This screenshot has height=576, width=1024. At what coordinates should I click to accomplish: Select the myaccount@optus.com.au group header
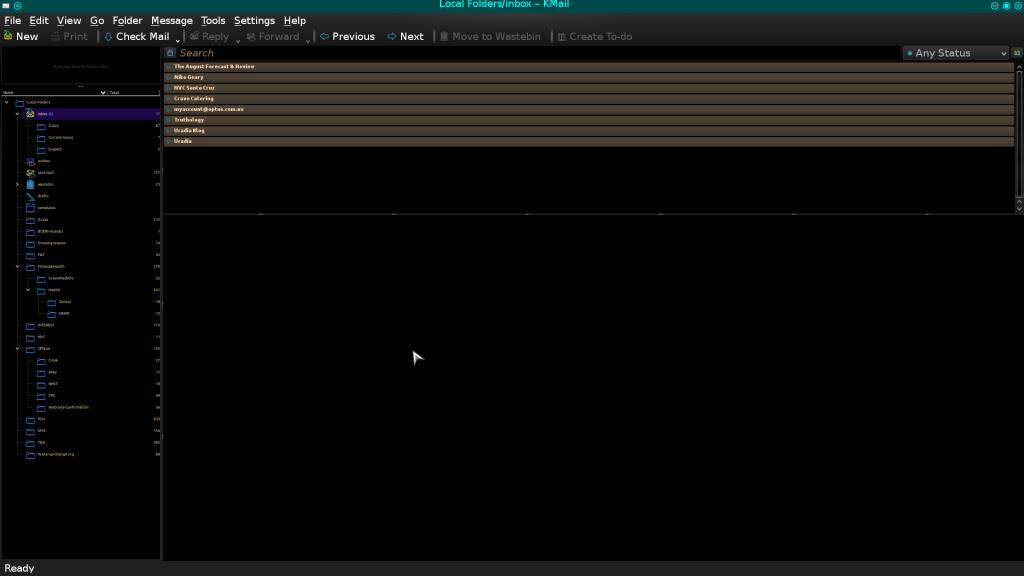click(x=588, y=109)
